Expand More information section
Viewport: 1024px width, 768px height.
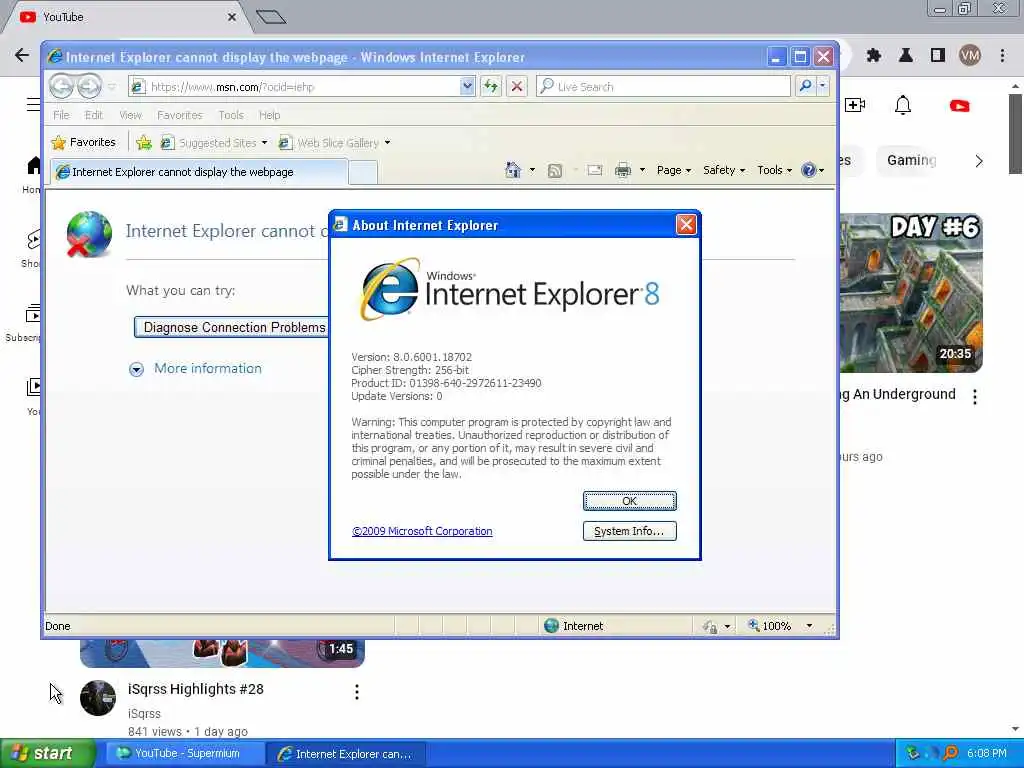pyautogui.click(x=195, y=368)
